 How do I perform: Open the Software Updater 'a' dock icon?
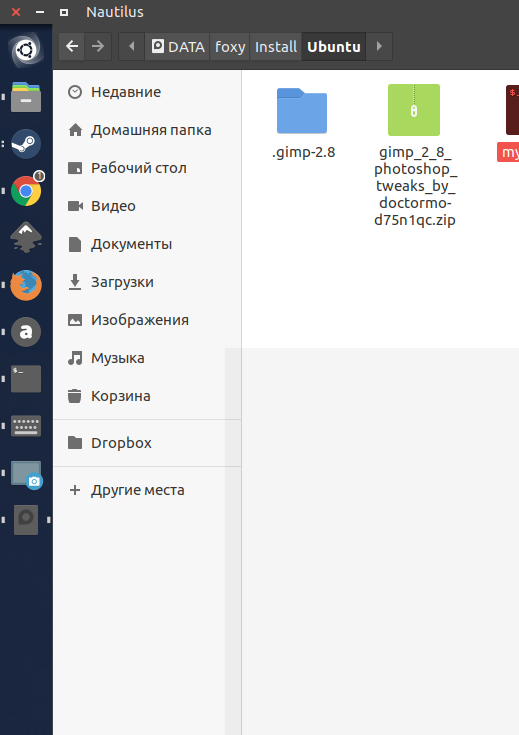26,332
